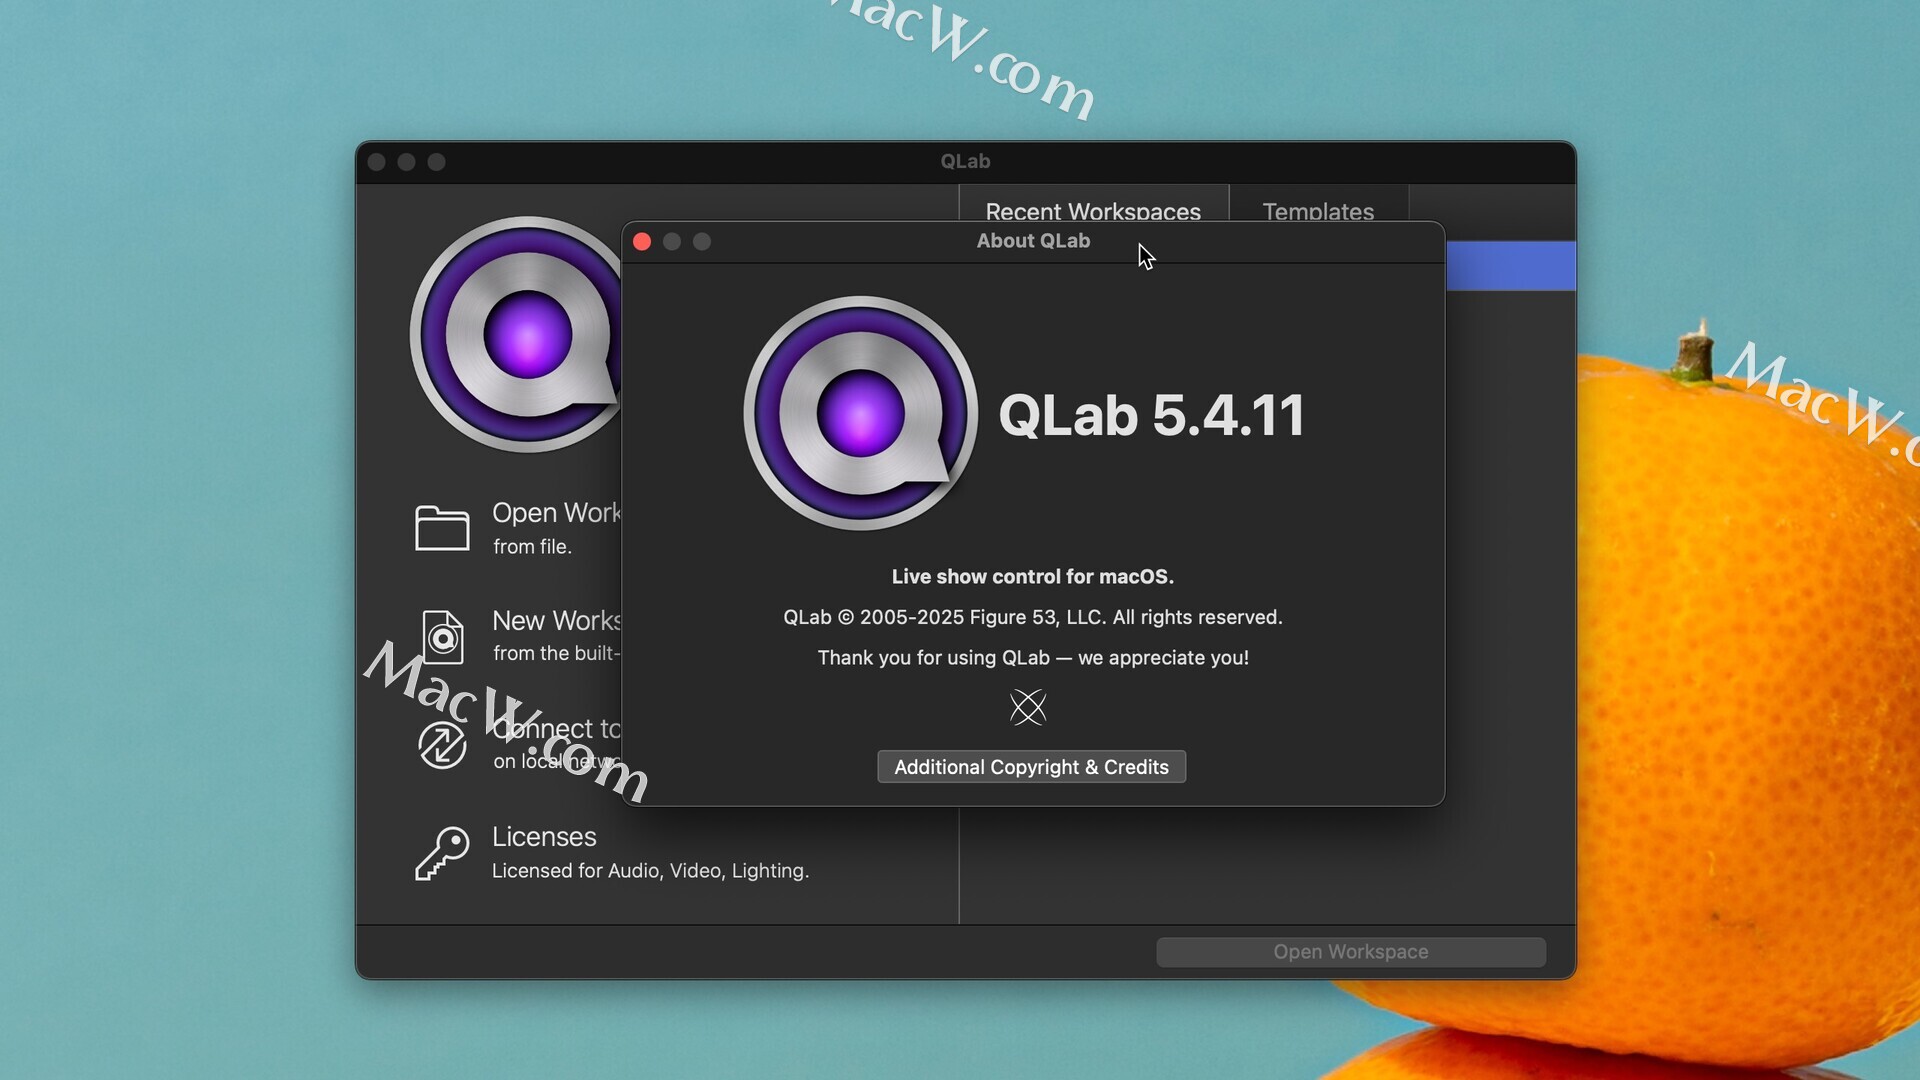The width and height of the screenshot is (1920, 1080).
Task: Click the QLab copyright 2005-2025 Figure 53 line
Action: click(x=1032, y=617)
